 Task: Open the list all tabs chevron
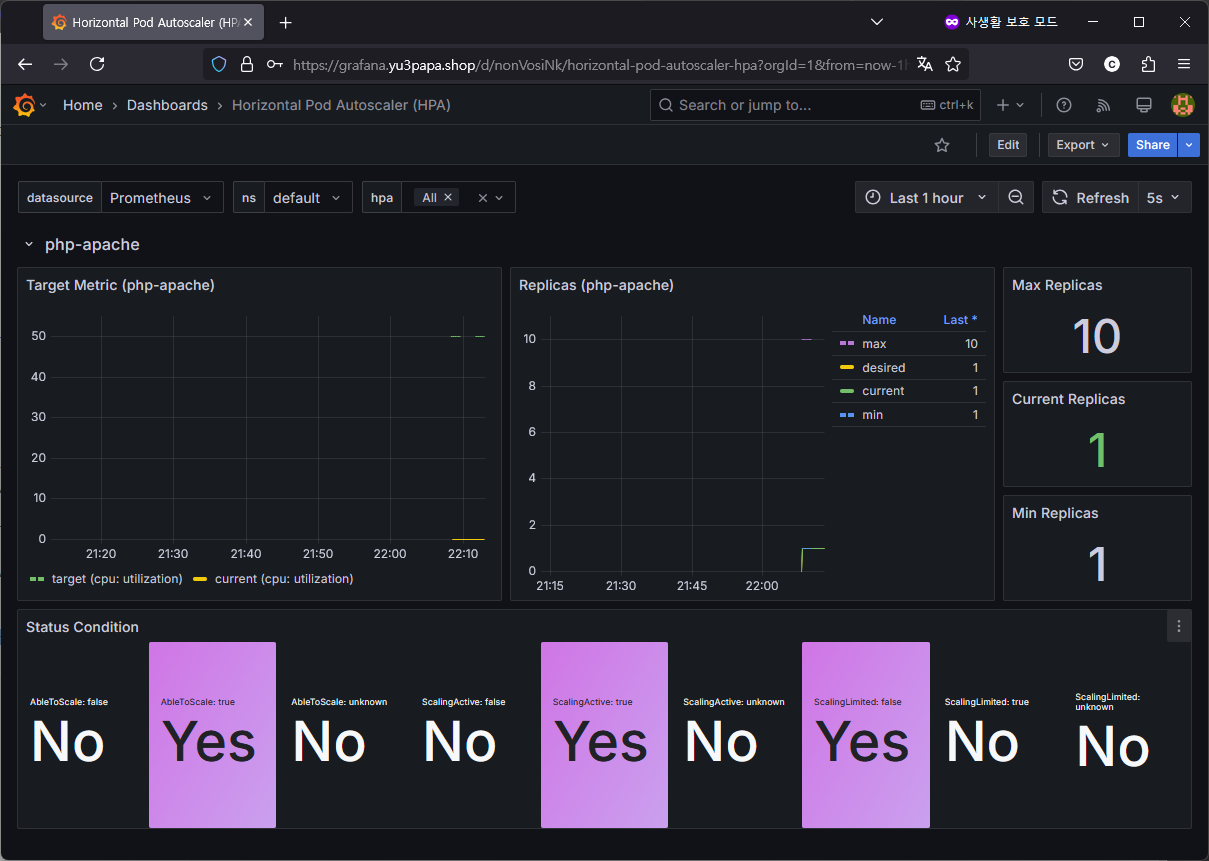877,22
